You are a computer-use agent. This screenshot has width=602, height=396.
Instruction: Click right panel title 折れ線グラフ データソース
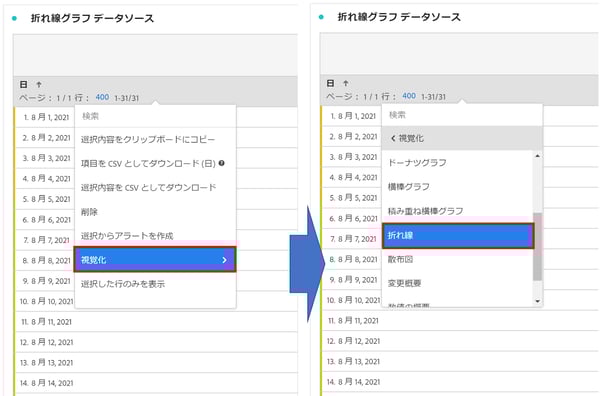pos(399,17)
